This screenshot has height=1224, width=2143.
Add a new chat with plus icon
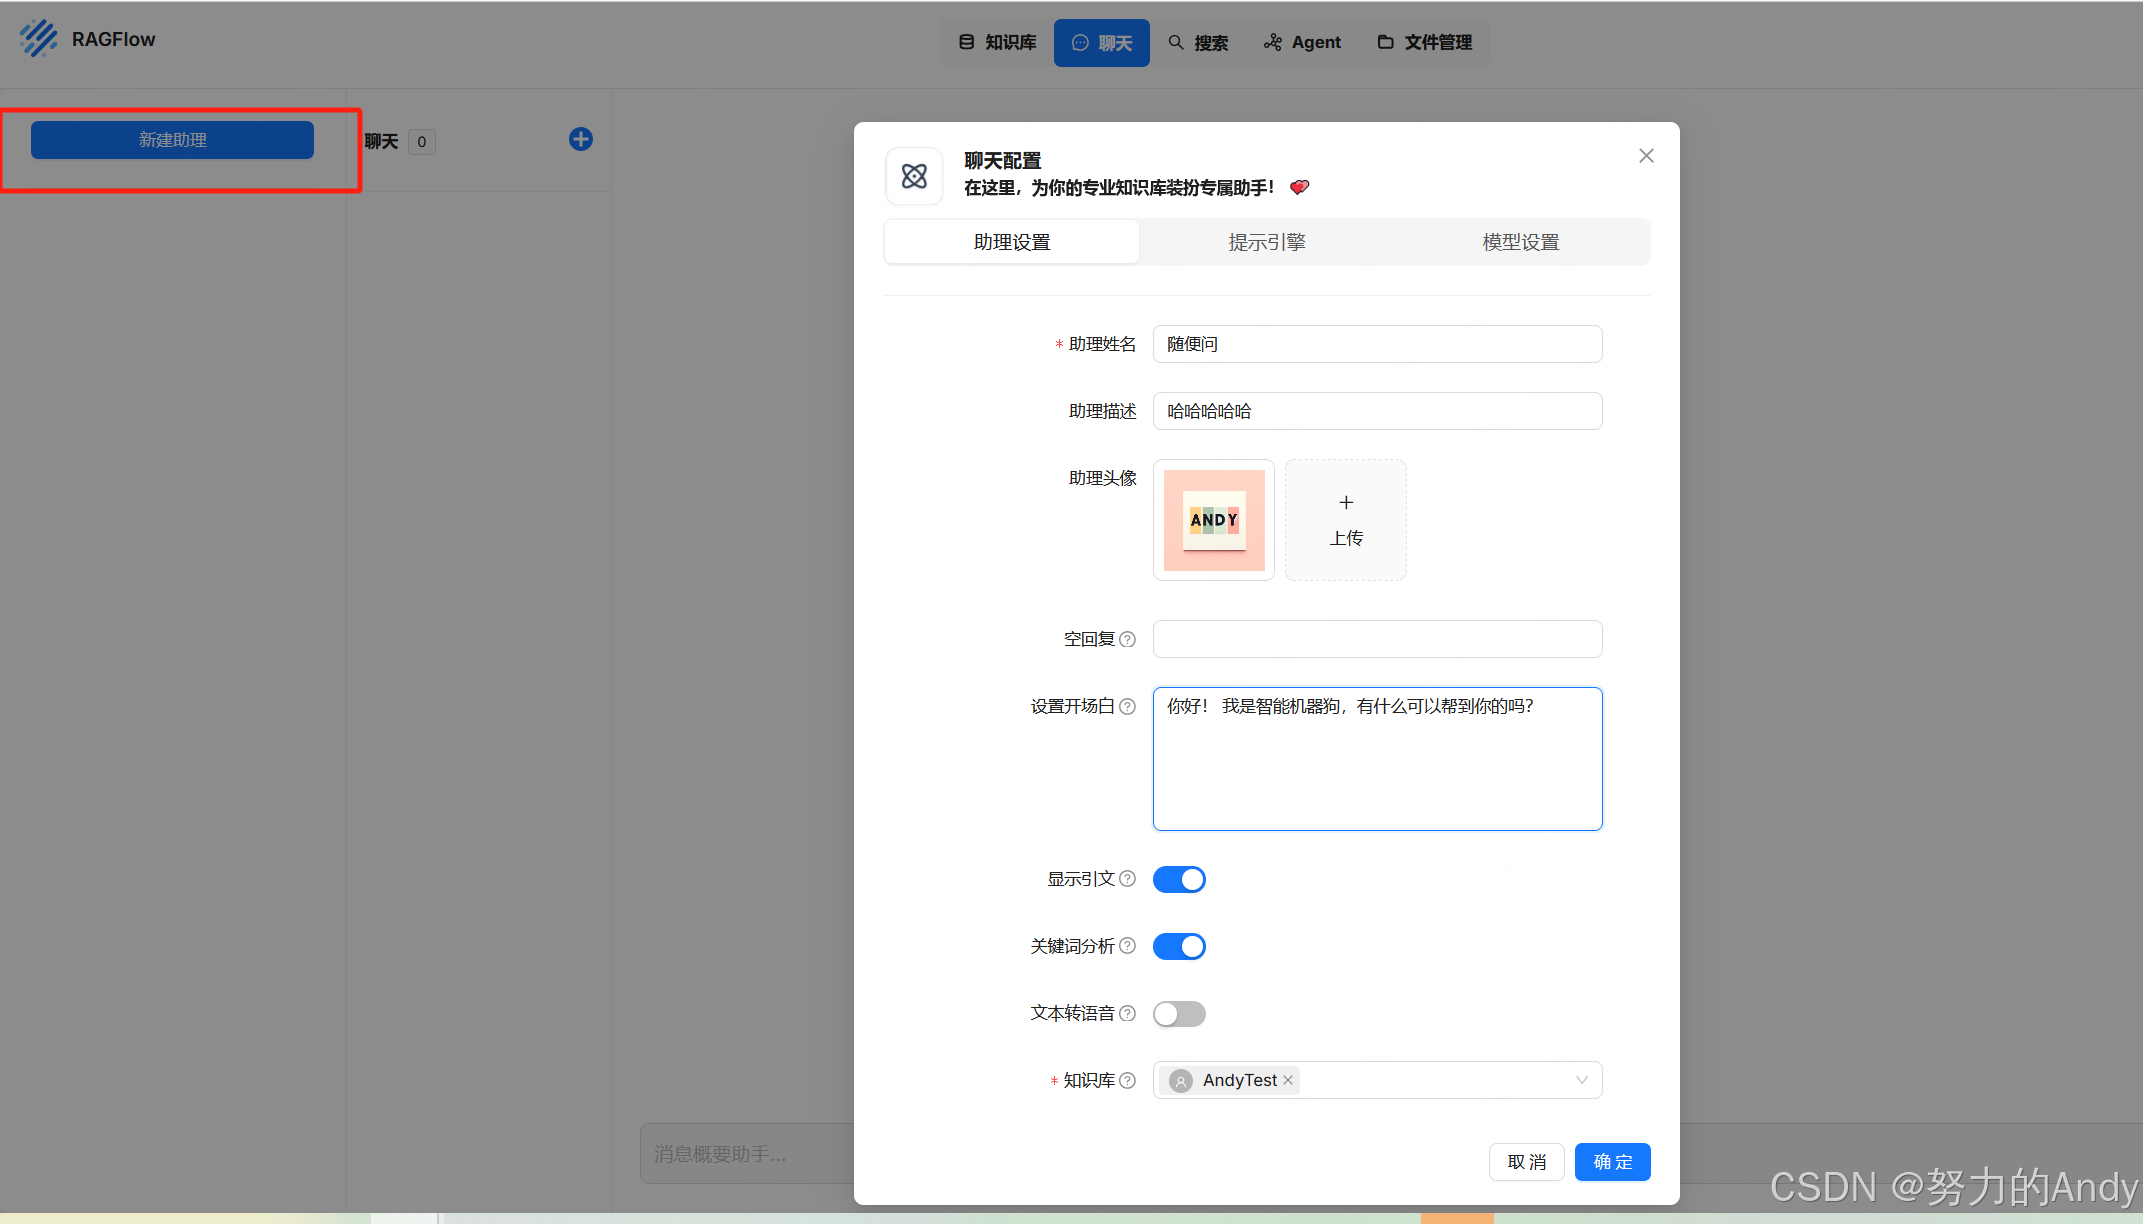[581, 139]
